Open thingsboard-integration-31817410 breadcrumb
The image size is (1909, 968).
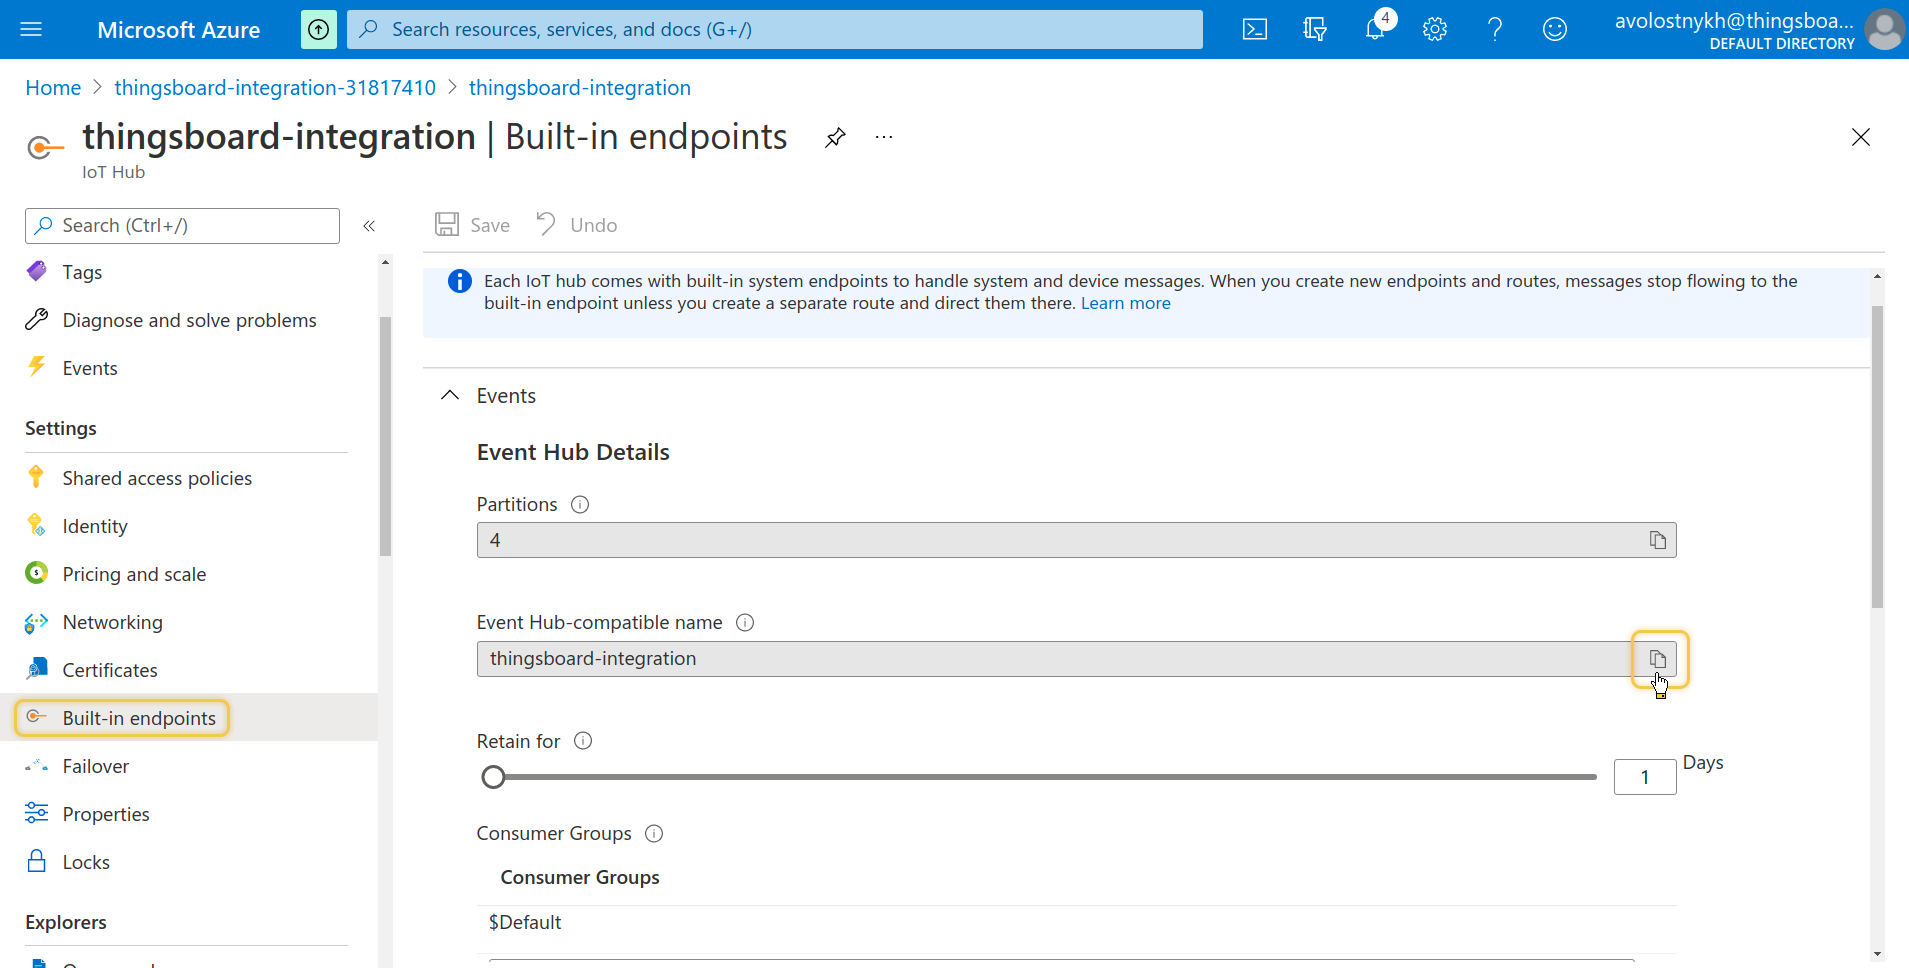coord(275,88)
